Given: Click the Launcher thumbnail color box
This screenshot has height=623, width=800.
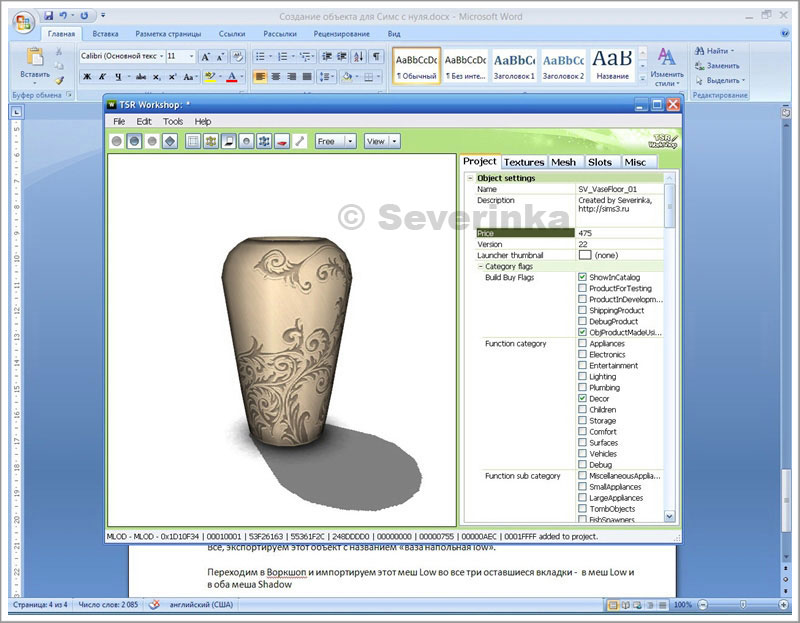Looking at the screenshot, I should pos(584,255).
